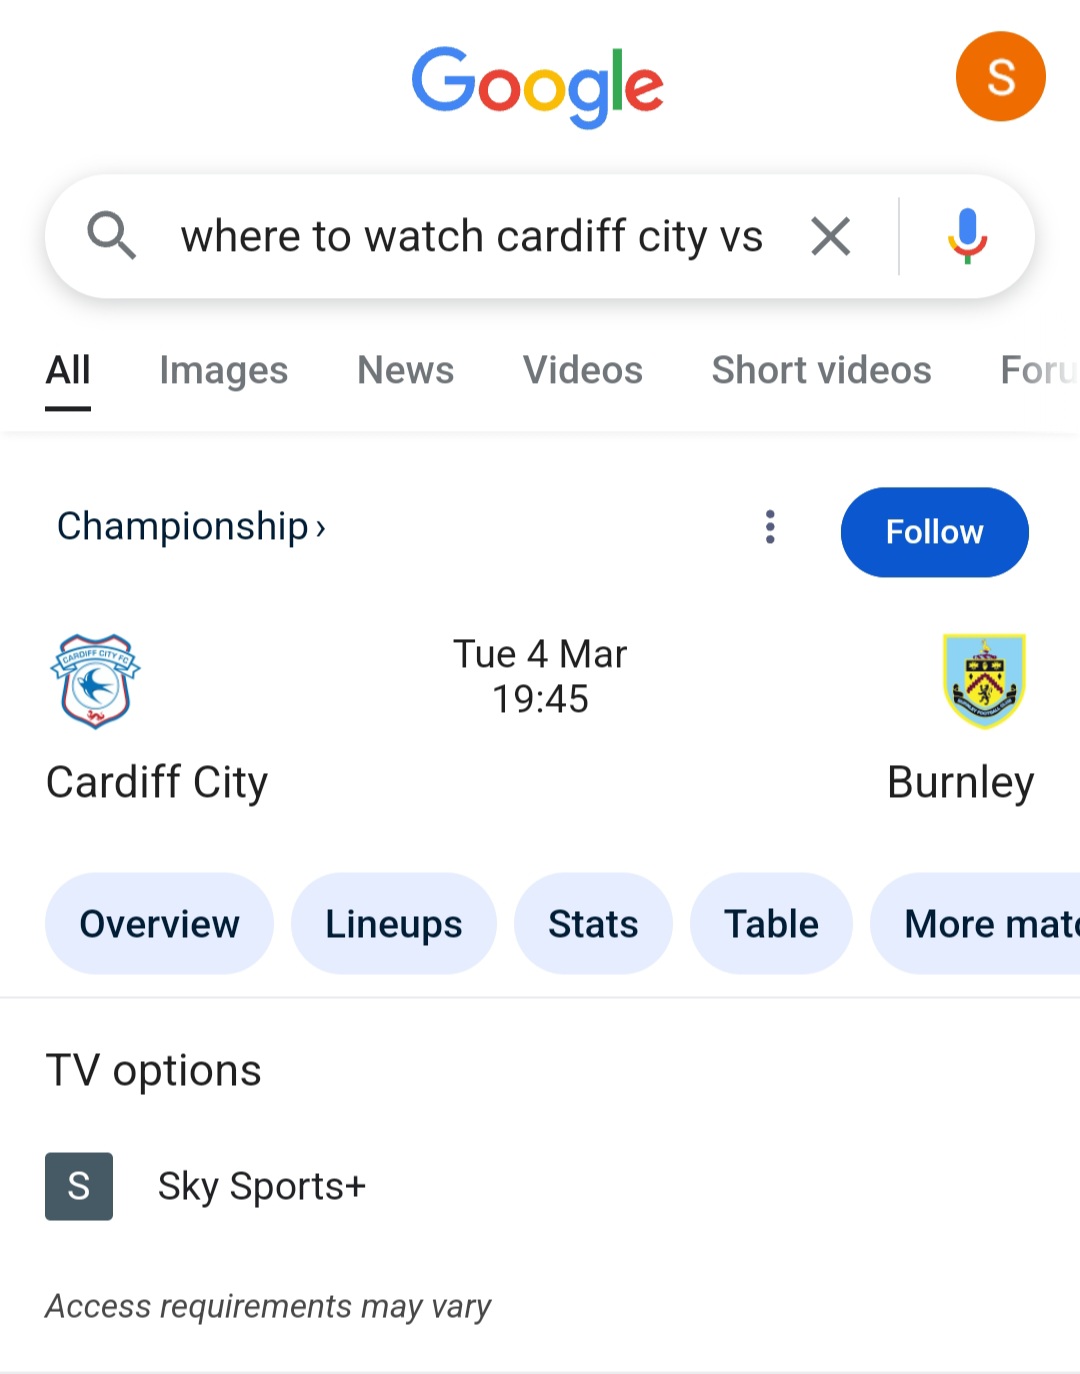Screen dimensions: 1080x1374
Task: Show Short videos results
Action: tap(821, 370)
